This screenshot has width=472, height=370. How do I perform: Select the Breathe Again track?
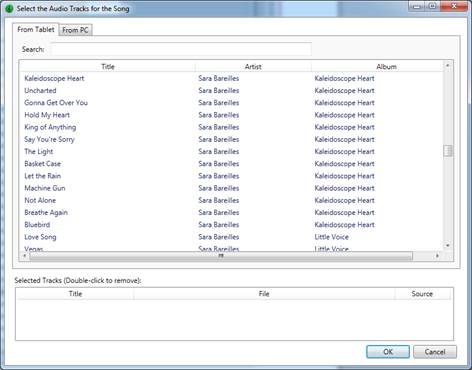[x=46, y=213]
